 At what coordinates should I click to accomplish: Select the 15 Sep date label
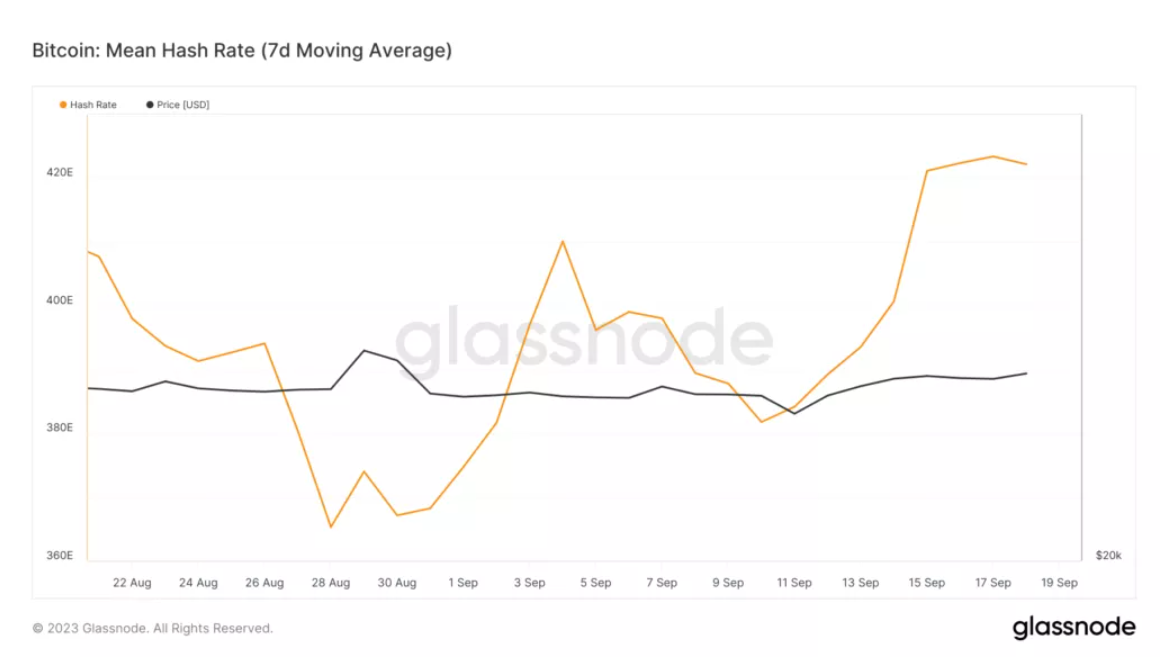coord(927,583)
